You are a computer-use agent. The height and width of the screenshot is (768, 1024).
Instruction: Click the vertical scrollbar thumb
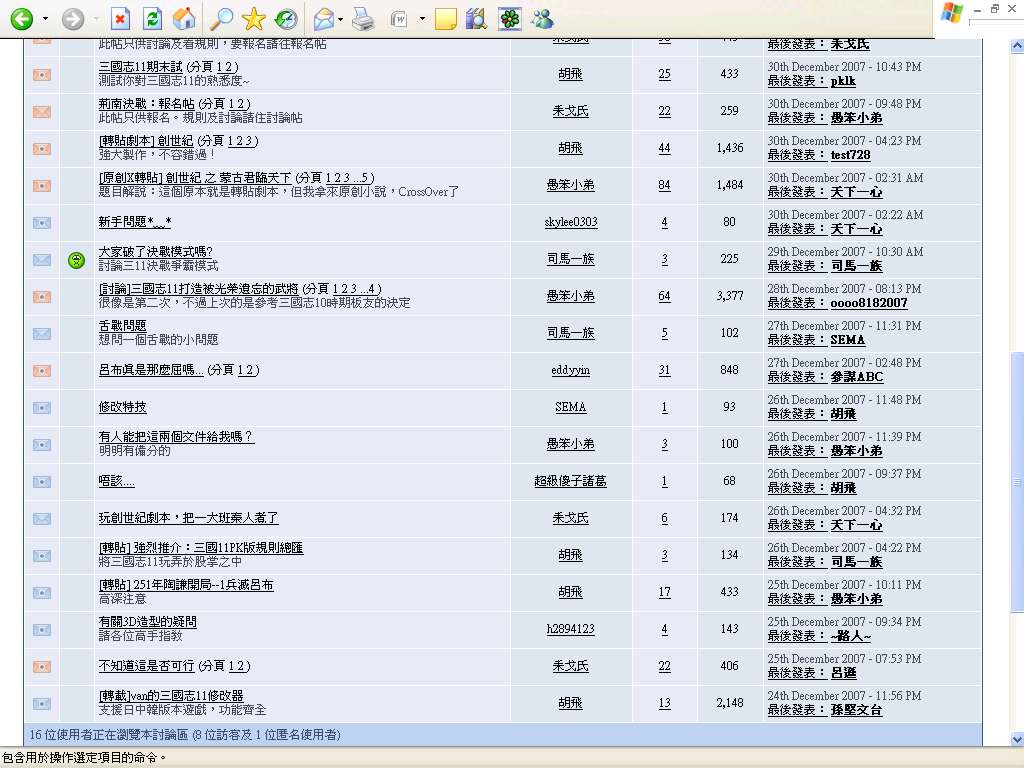pos(1017,483)
